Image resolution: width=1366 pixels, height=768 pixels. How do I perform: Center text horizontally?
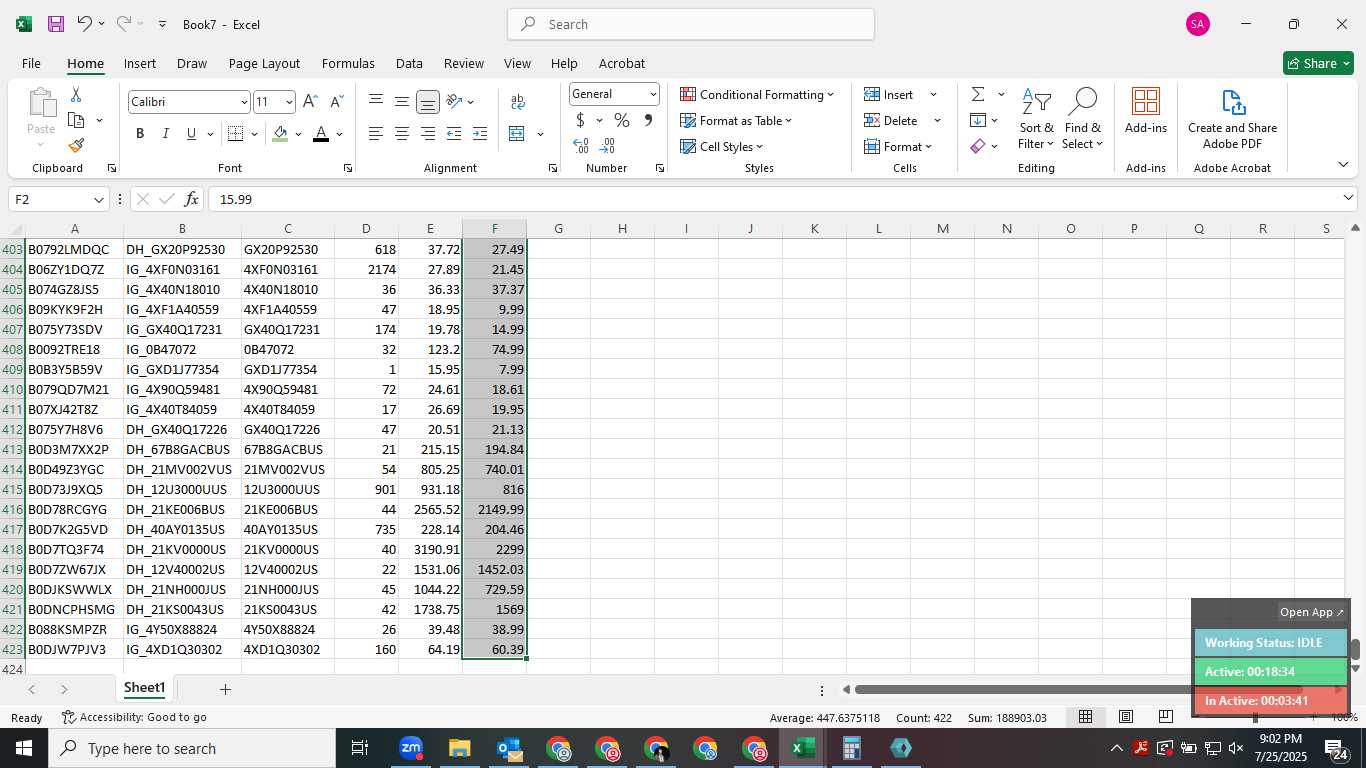[402, 134]
